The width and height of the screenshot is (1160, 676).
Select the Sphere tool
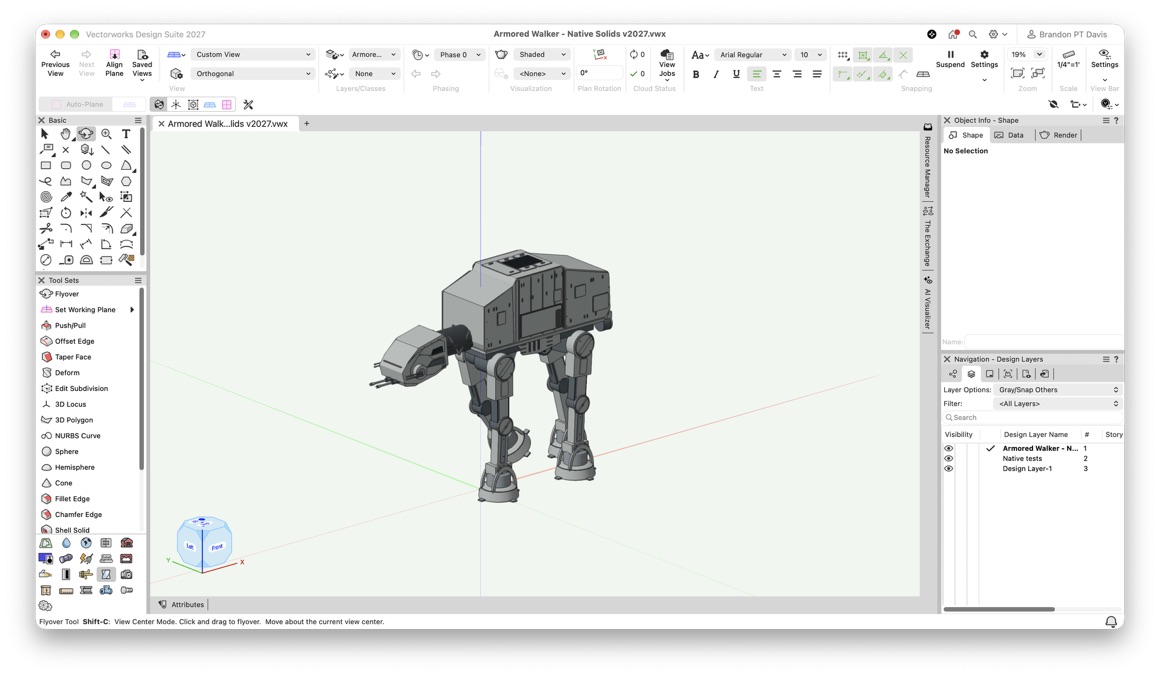(66, 451)
